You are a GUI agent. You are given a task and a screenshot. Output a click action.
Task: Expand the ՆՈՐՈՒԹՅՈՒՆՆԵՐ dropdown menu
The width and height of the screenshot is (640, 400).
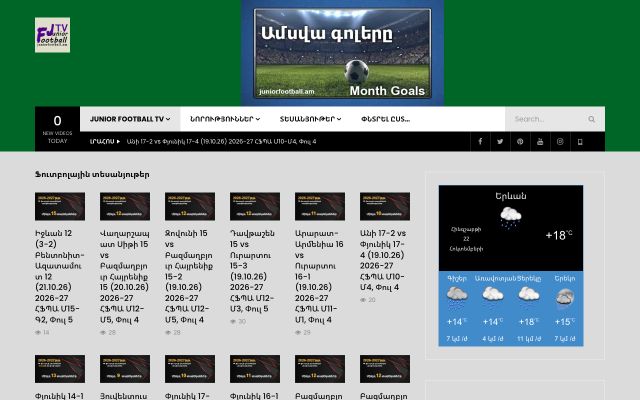coord(225,119)
